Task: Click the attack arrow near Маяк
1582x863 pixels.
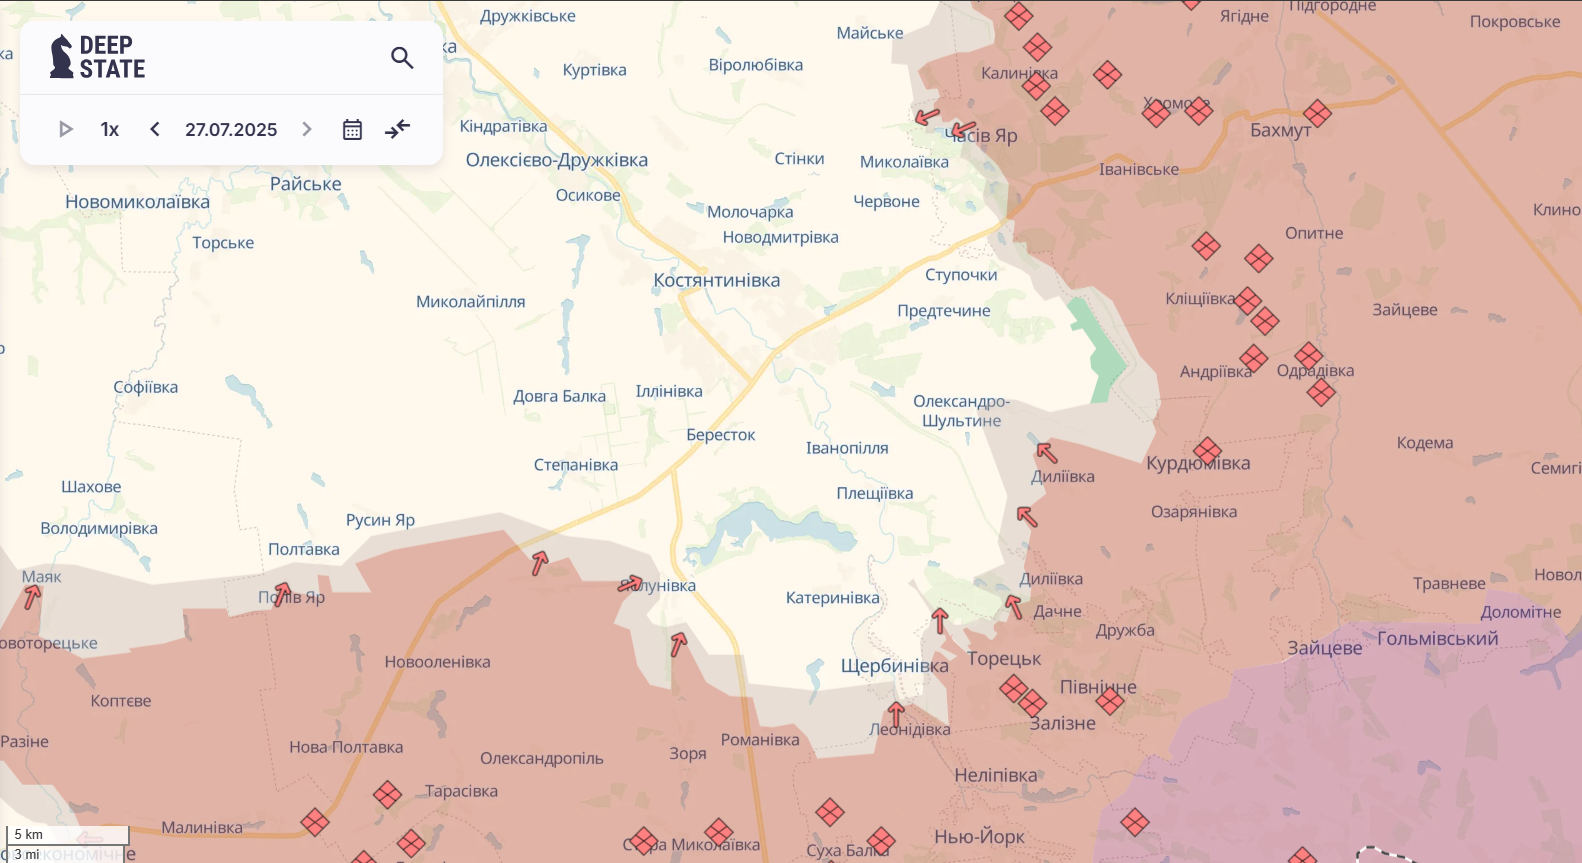Action: click(32, 597)
